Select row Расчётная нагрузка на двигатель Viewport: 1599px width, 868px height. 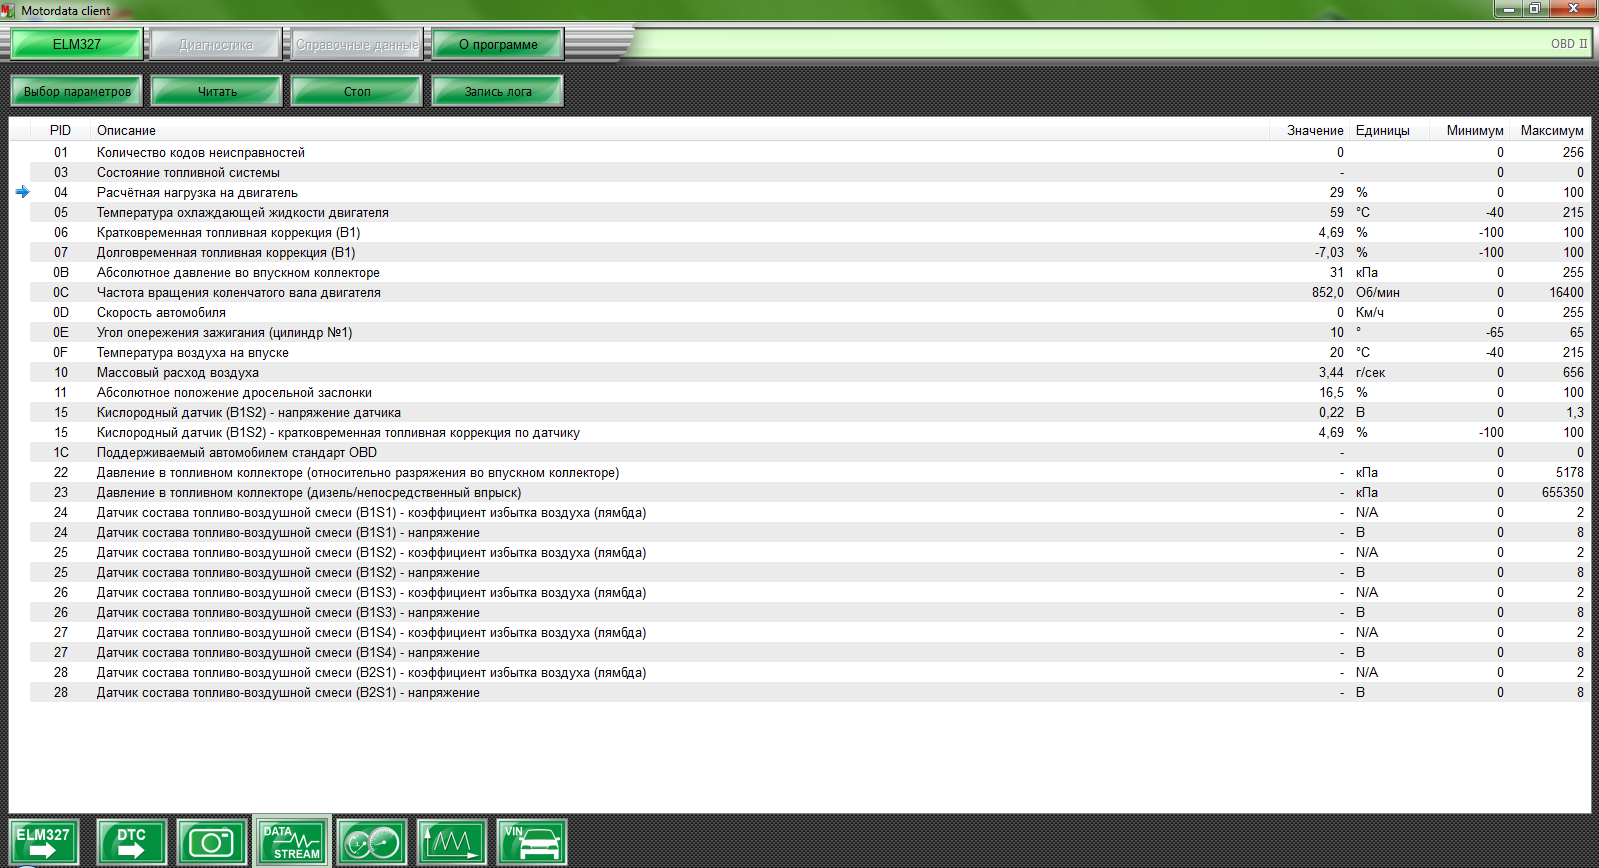click(x=810, y=192)
